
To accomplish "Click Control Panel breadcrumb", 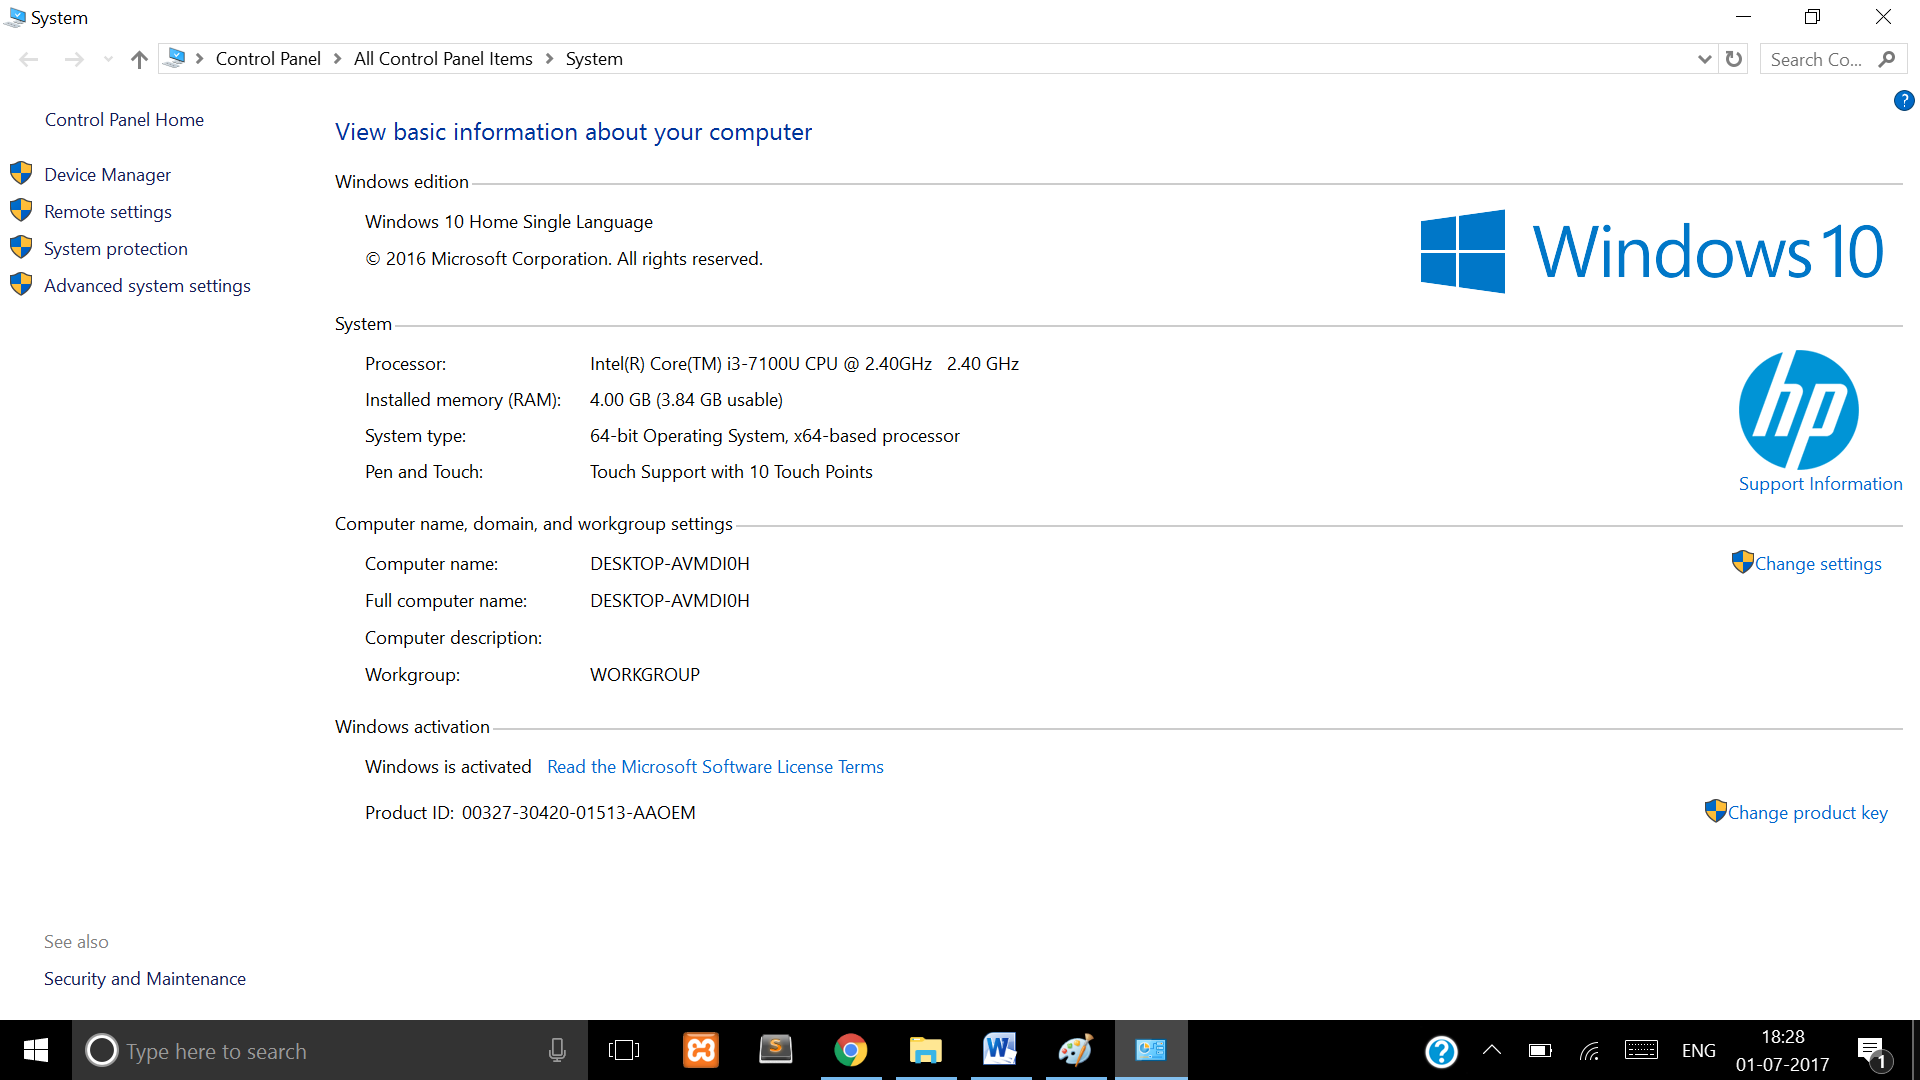I will [x=268, y=59].
